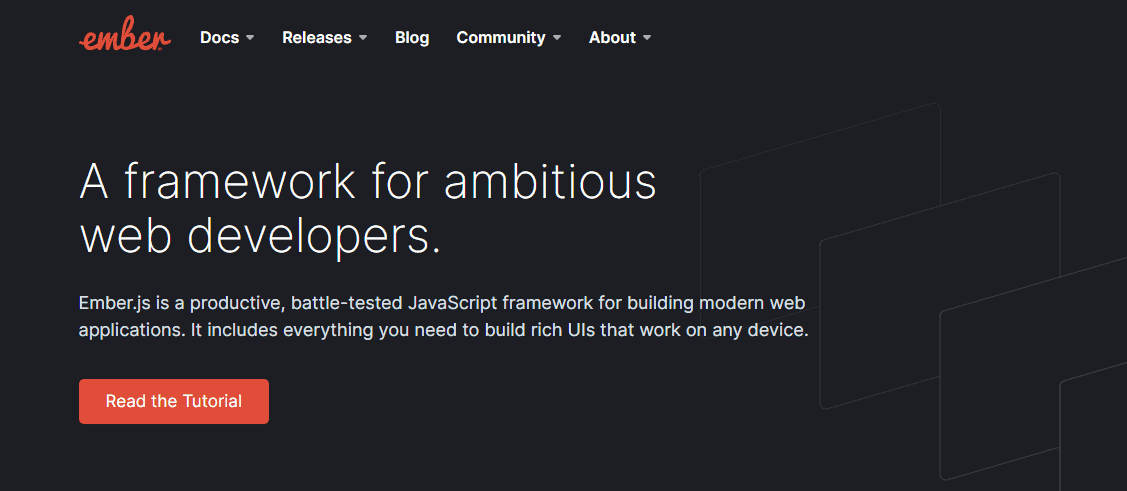Click the Read the Tutorial button

[x=174, y=401]
